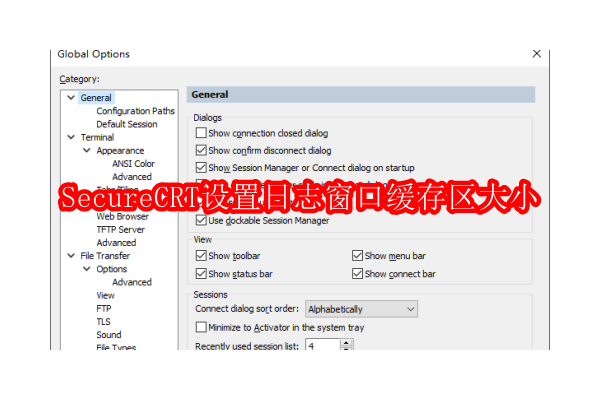Toggle Show Session Manager on startup
Image resolution: width=600 pixels, height=400 pixels.
(x=201, y=167)
